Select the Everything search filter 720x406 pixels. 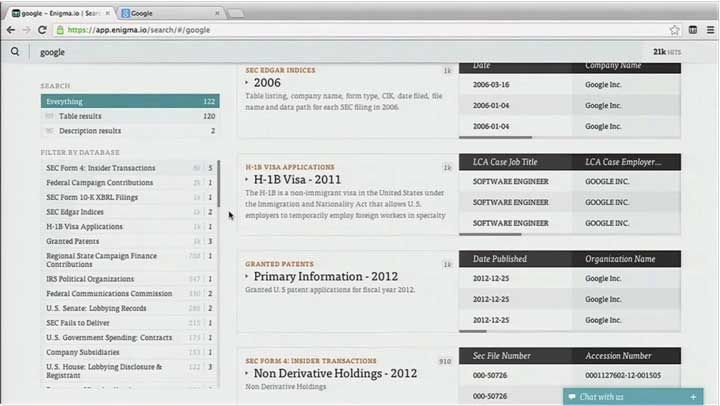tap(130, 101)
